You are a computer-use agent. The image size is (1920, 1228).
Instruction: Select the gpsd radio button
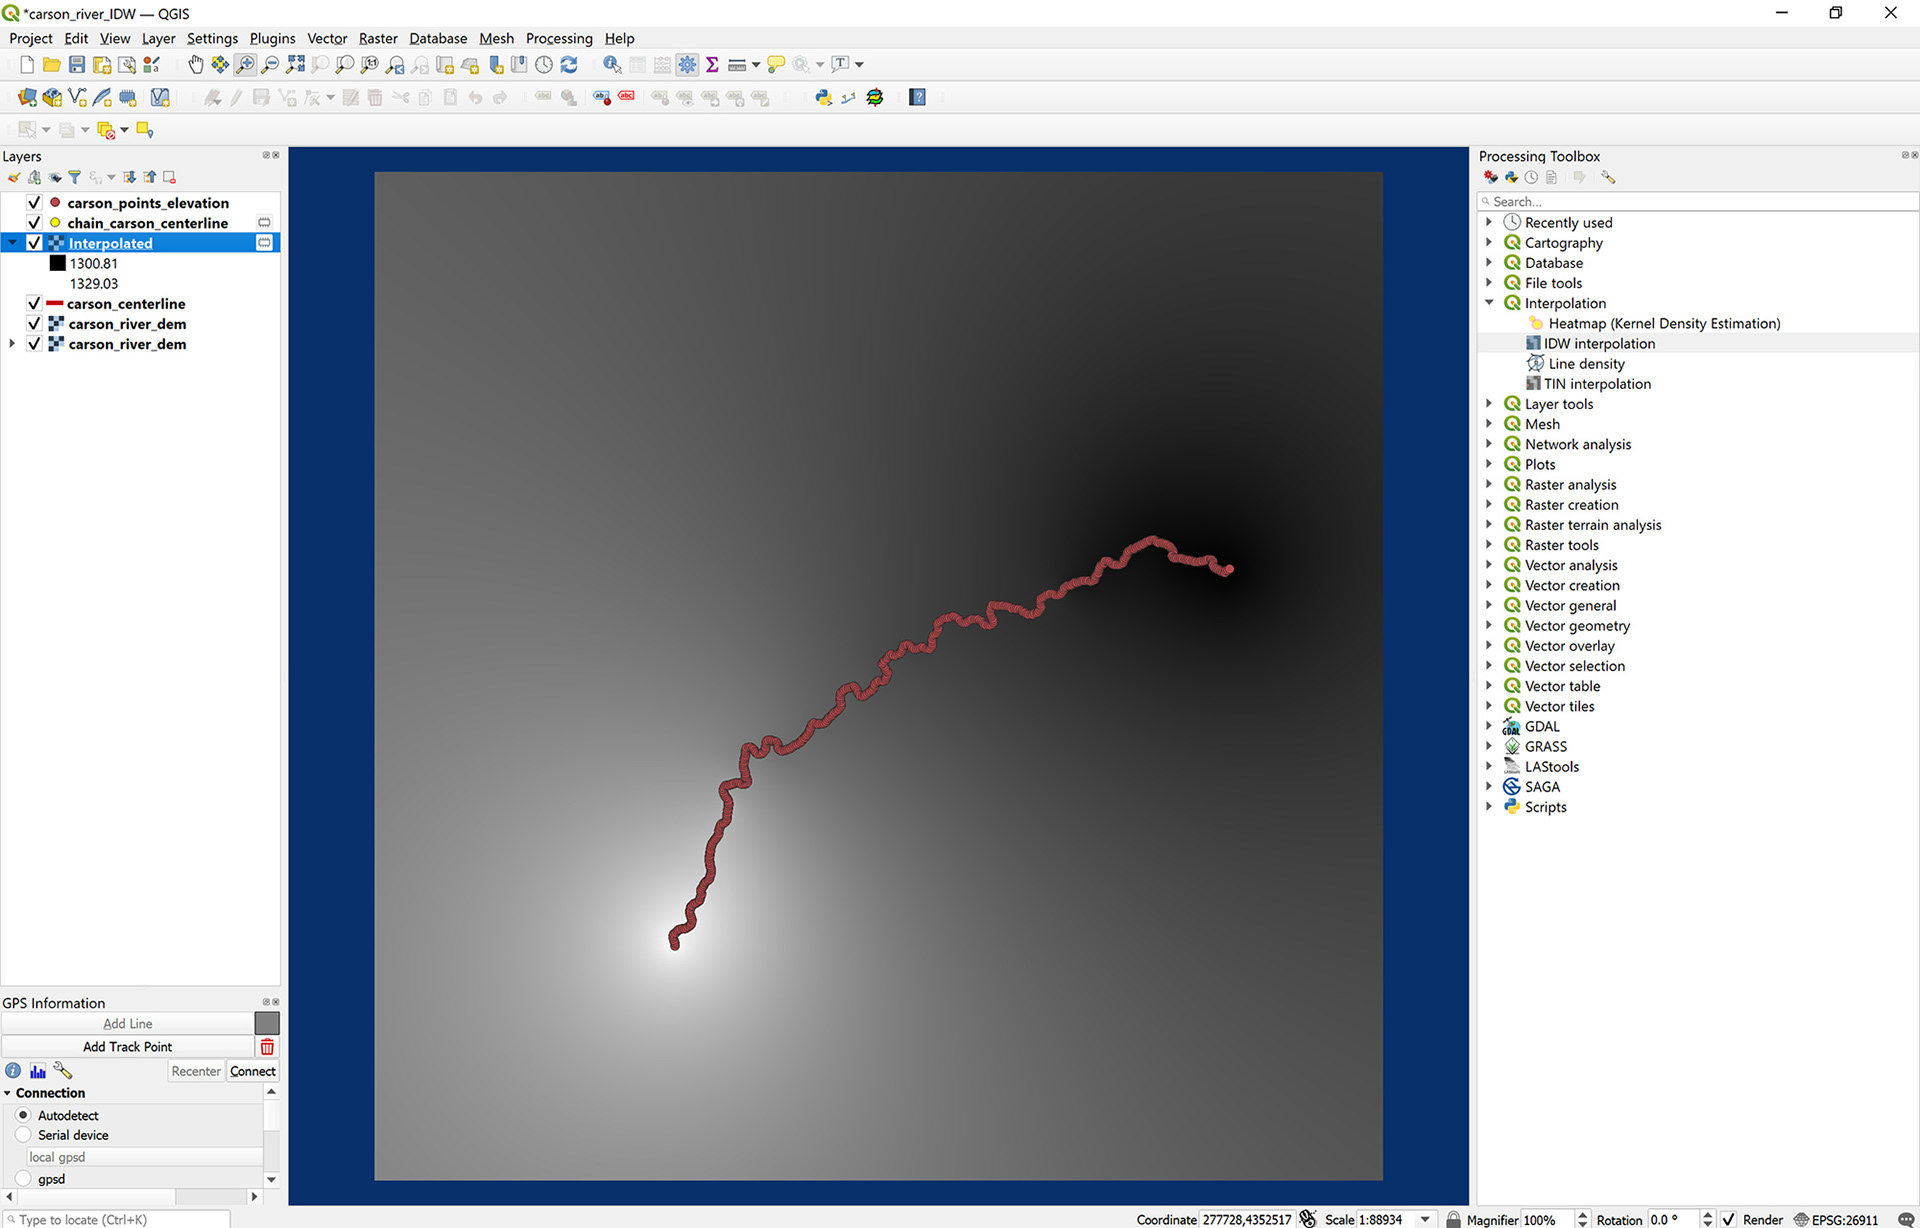pyautogui.click(x=23, y=1179)
